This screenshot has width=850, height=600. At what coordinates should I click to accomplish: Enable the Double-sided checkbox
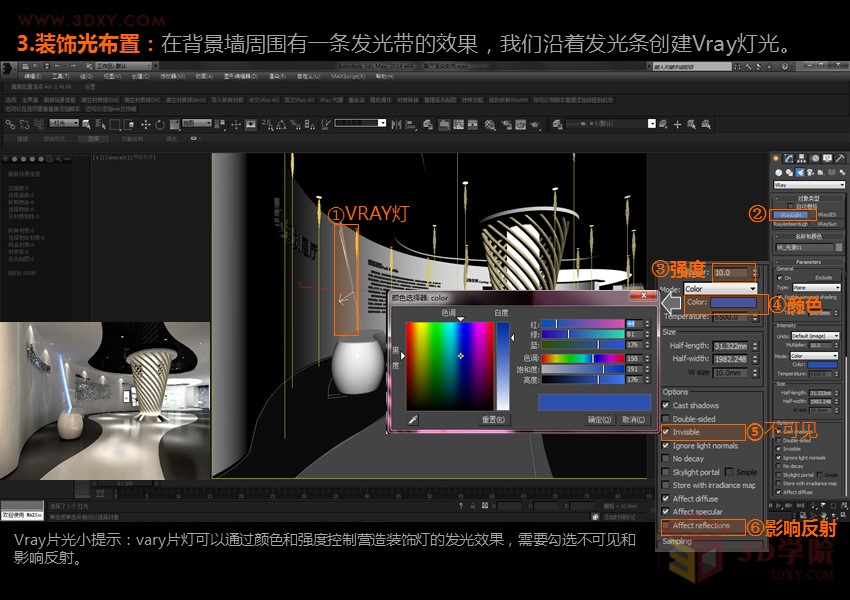[666, 418]
